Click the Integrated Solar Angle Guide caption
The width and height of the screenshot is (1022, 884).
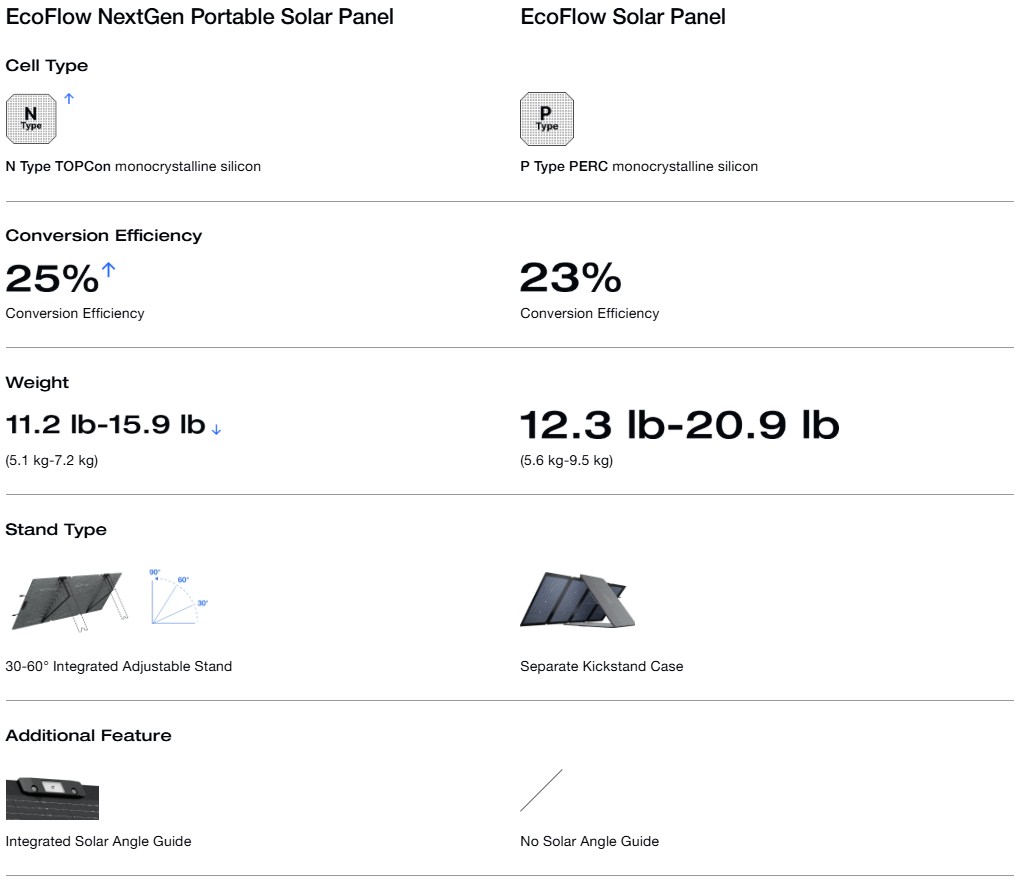[x=98, y=842]
